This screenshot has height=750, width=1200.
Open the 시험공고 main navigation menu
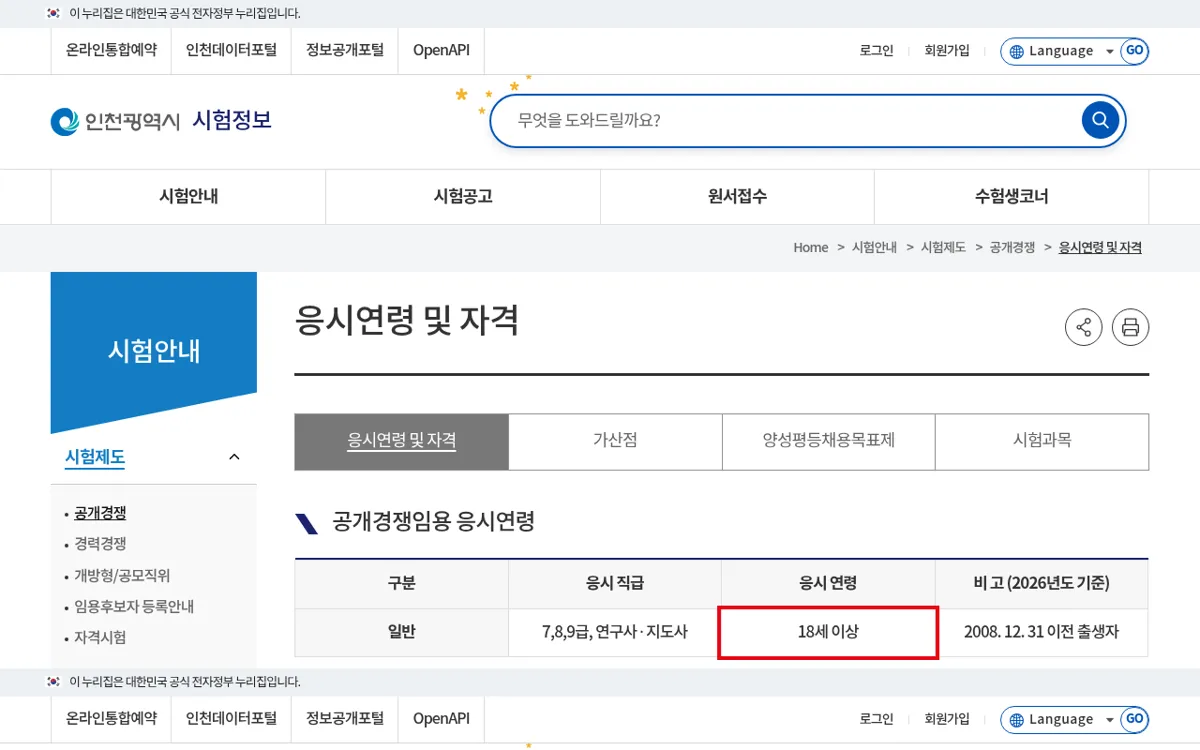[463, 196]
